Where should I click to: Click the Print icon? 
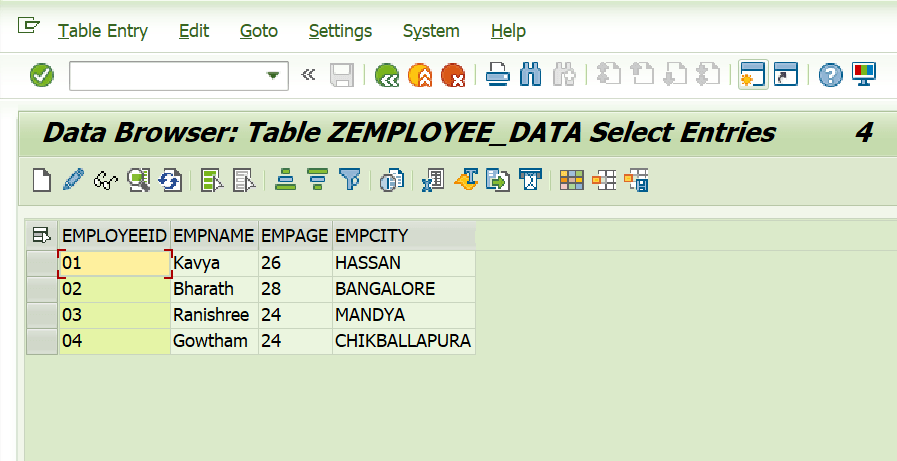click(498, 75)
